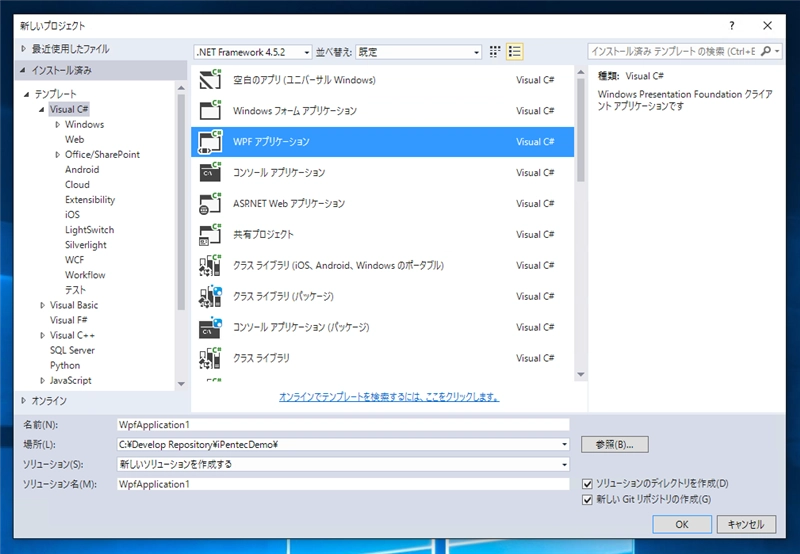The height and width of the screenshot is (554, 800).
Task: Click the shared project (共有プロジェクト) template icon
Action: (x=210, y=235)
